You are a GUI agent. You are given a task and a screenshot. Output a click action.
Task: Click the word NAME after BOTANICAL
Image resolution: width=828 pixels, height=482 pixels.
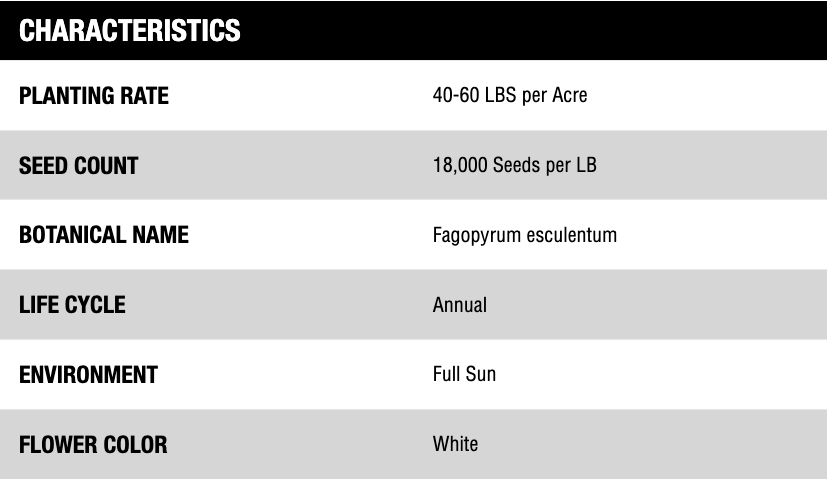pyautogui.click(x=163, y=236)
